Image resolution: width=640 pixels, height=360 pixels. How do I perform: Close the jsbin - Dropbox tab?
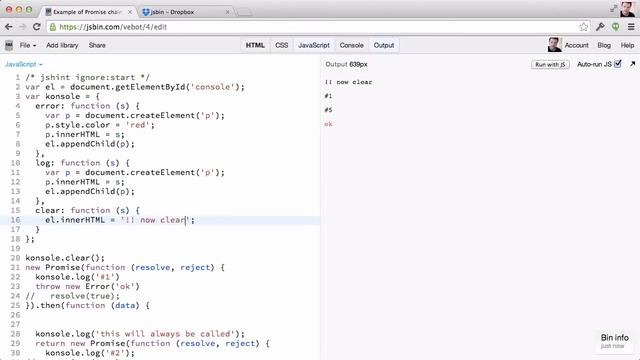click(x=227, y=12)
